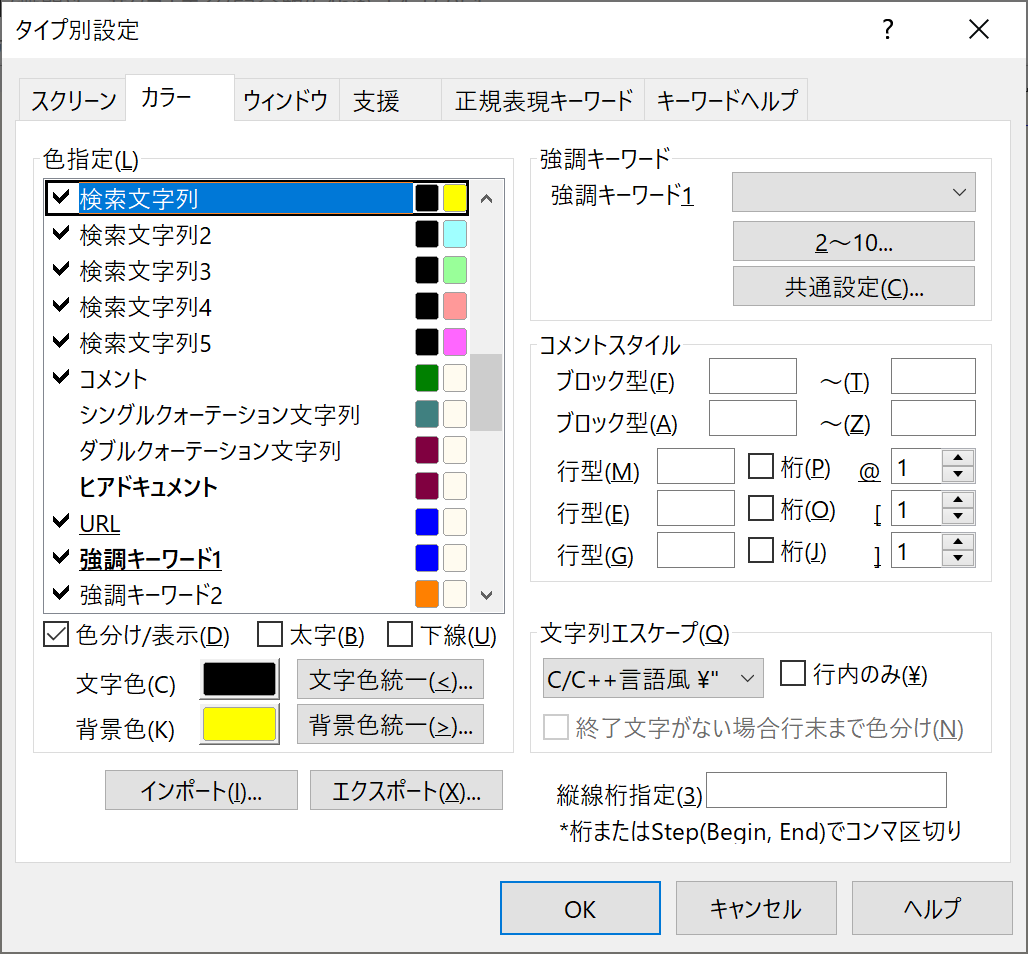
Task: Click 文字色統一(<)... button
Action: pyautogui.click(x=390, y=679)
